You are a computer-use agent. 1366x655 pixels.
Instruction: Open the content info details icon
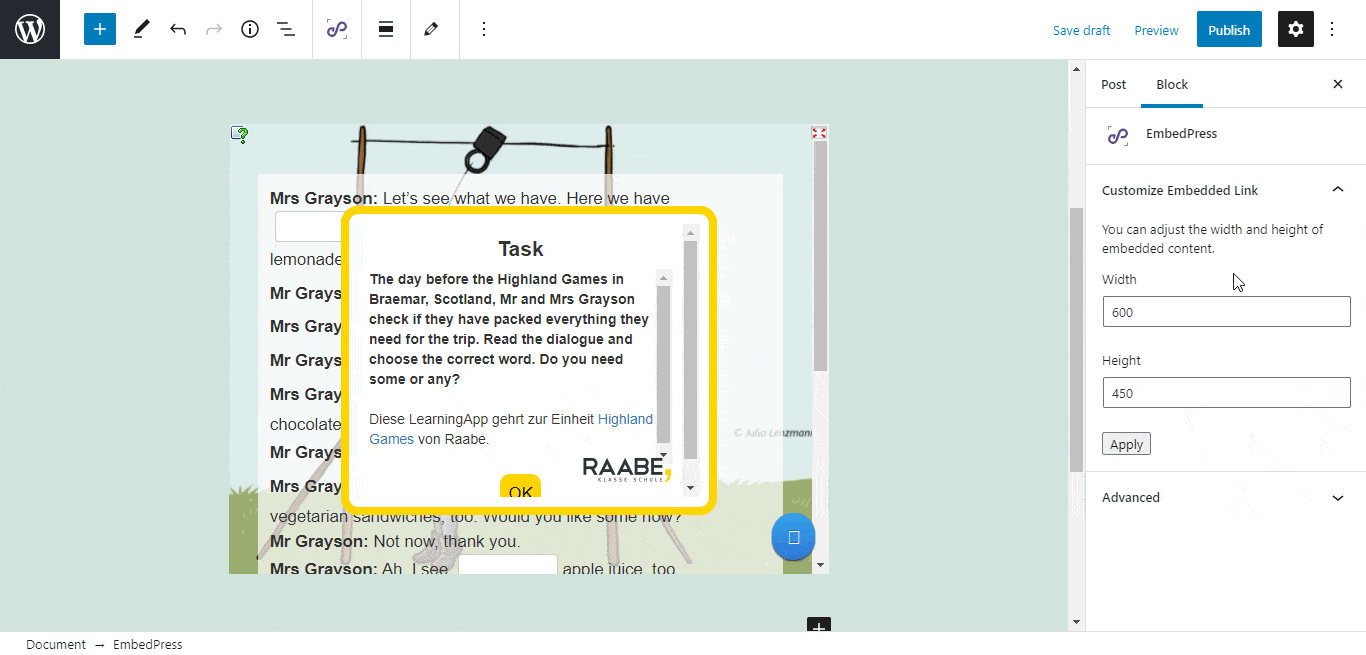(250, 29)
